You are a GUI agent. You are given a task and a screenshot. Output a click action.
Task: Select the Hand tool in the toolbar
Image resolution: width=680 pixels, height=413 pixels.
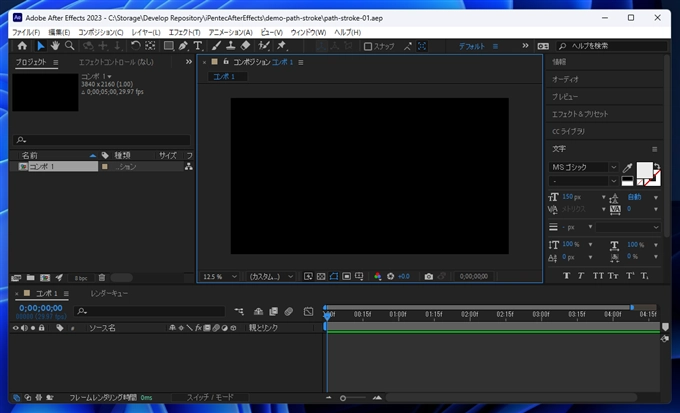[55, 46]
